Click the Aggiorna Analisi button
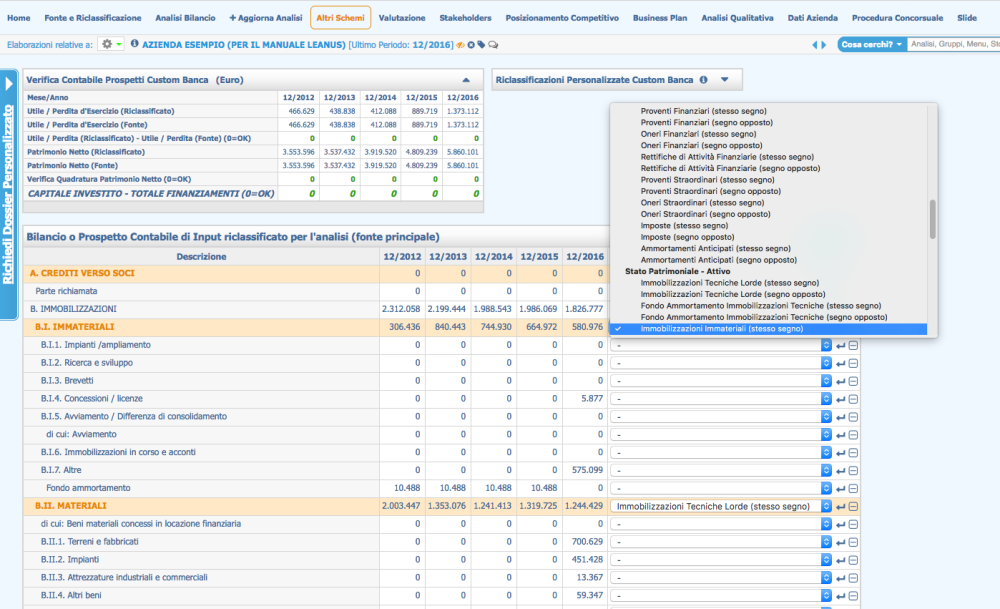This screenshot has height=609, width=1000. [265, 18]
